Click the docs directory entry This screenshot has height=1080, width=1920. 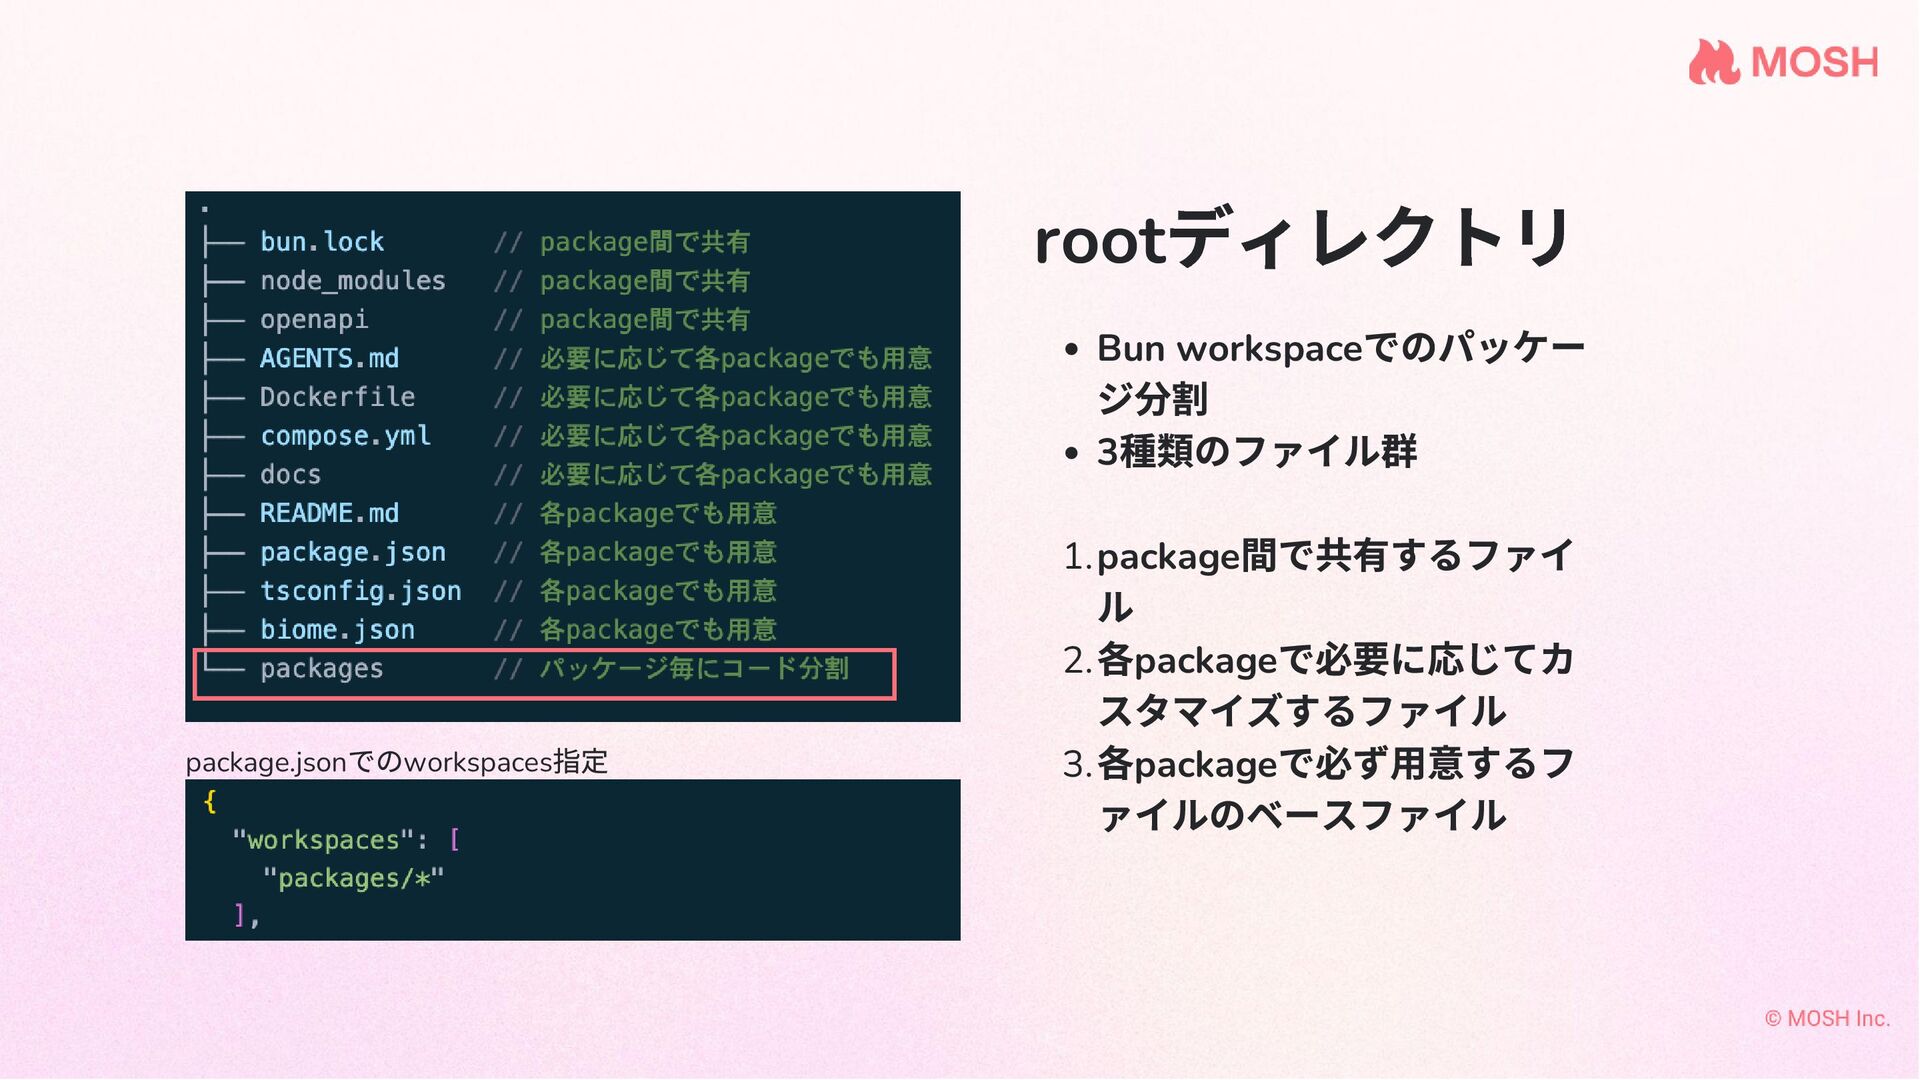point(290,475)
